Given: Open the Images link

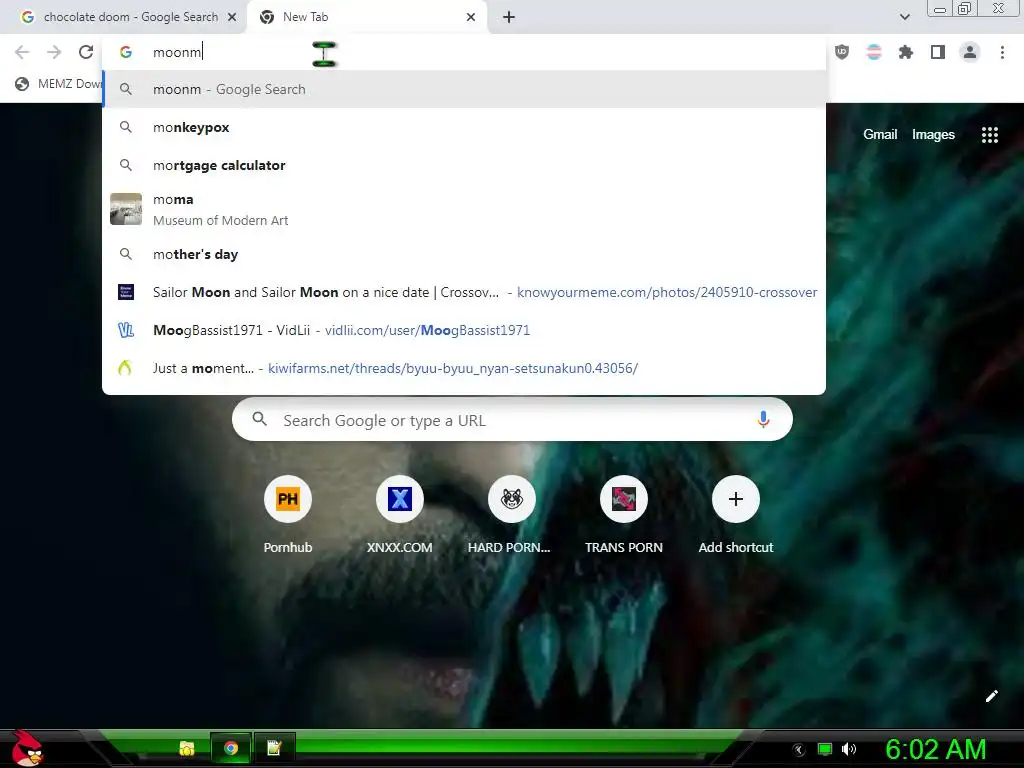Looking at the screenshot, I should [x=933, y=135].
